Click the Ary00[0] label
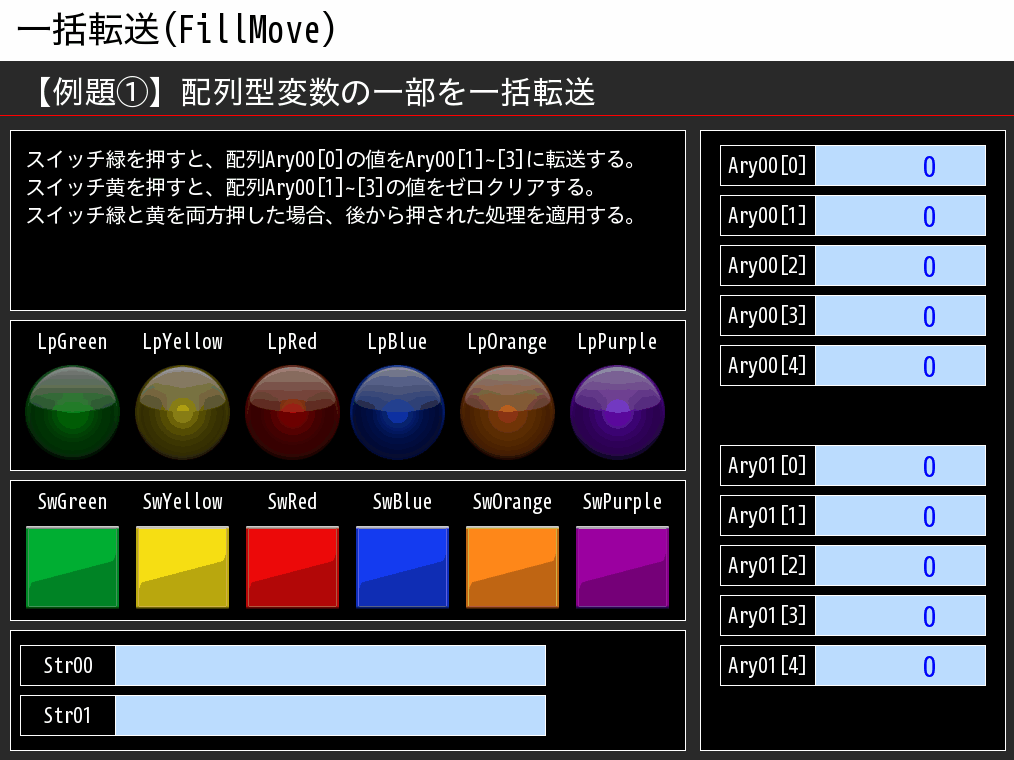The width and height of the screenshot is (1014, 760). point(768,166)
